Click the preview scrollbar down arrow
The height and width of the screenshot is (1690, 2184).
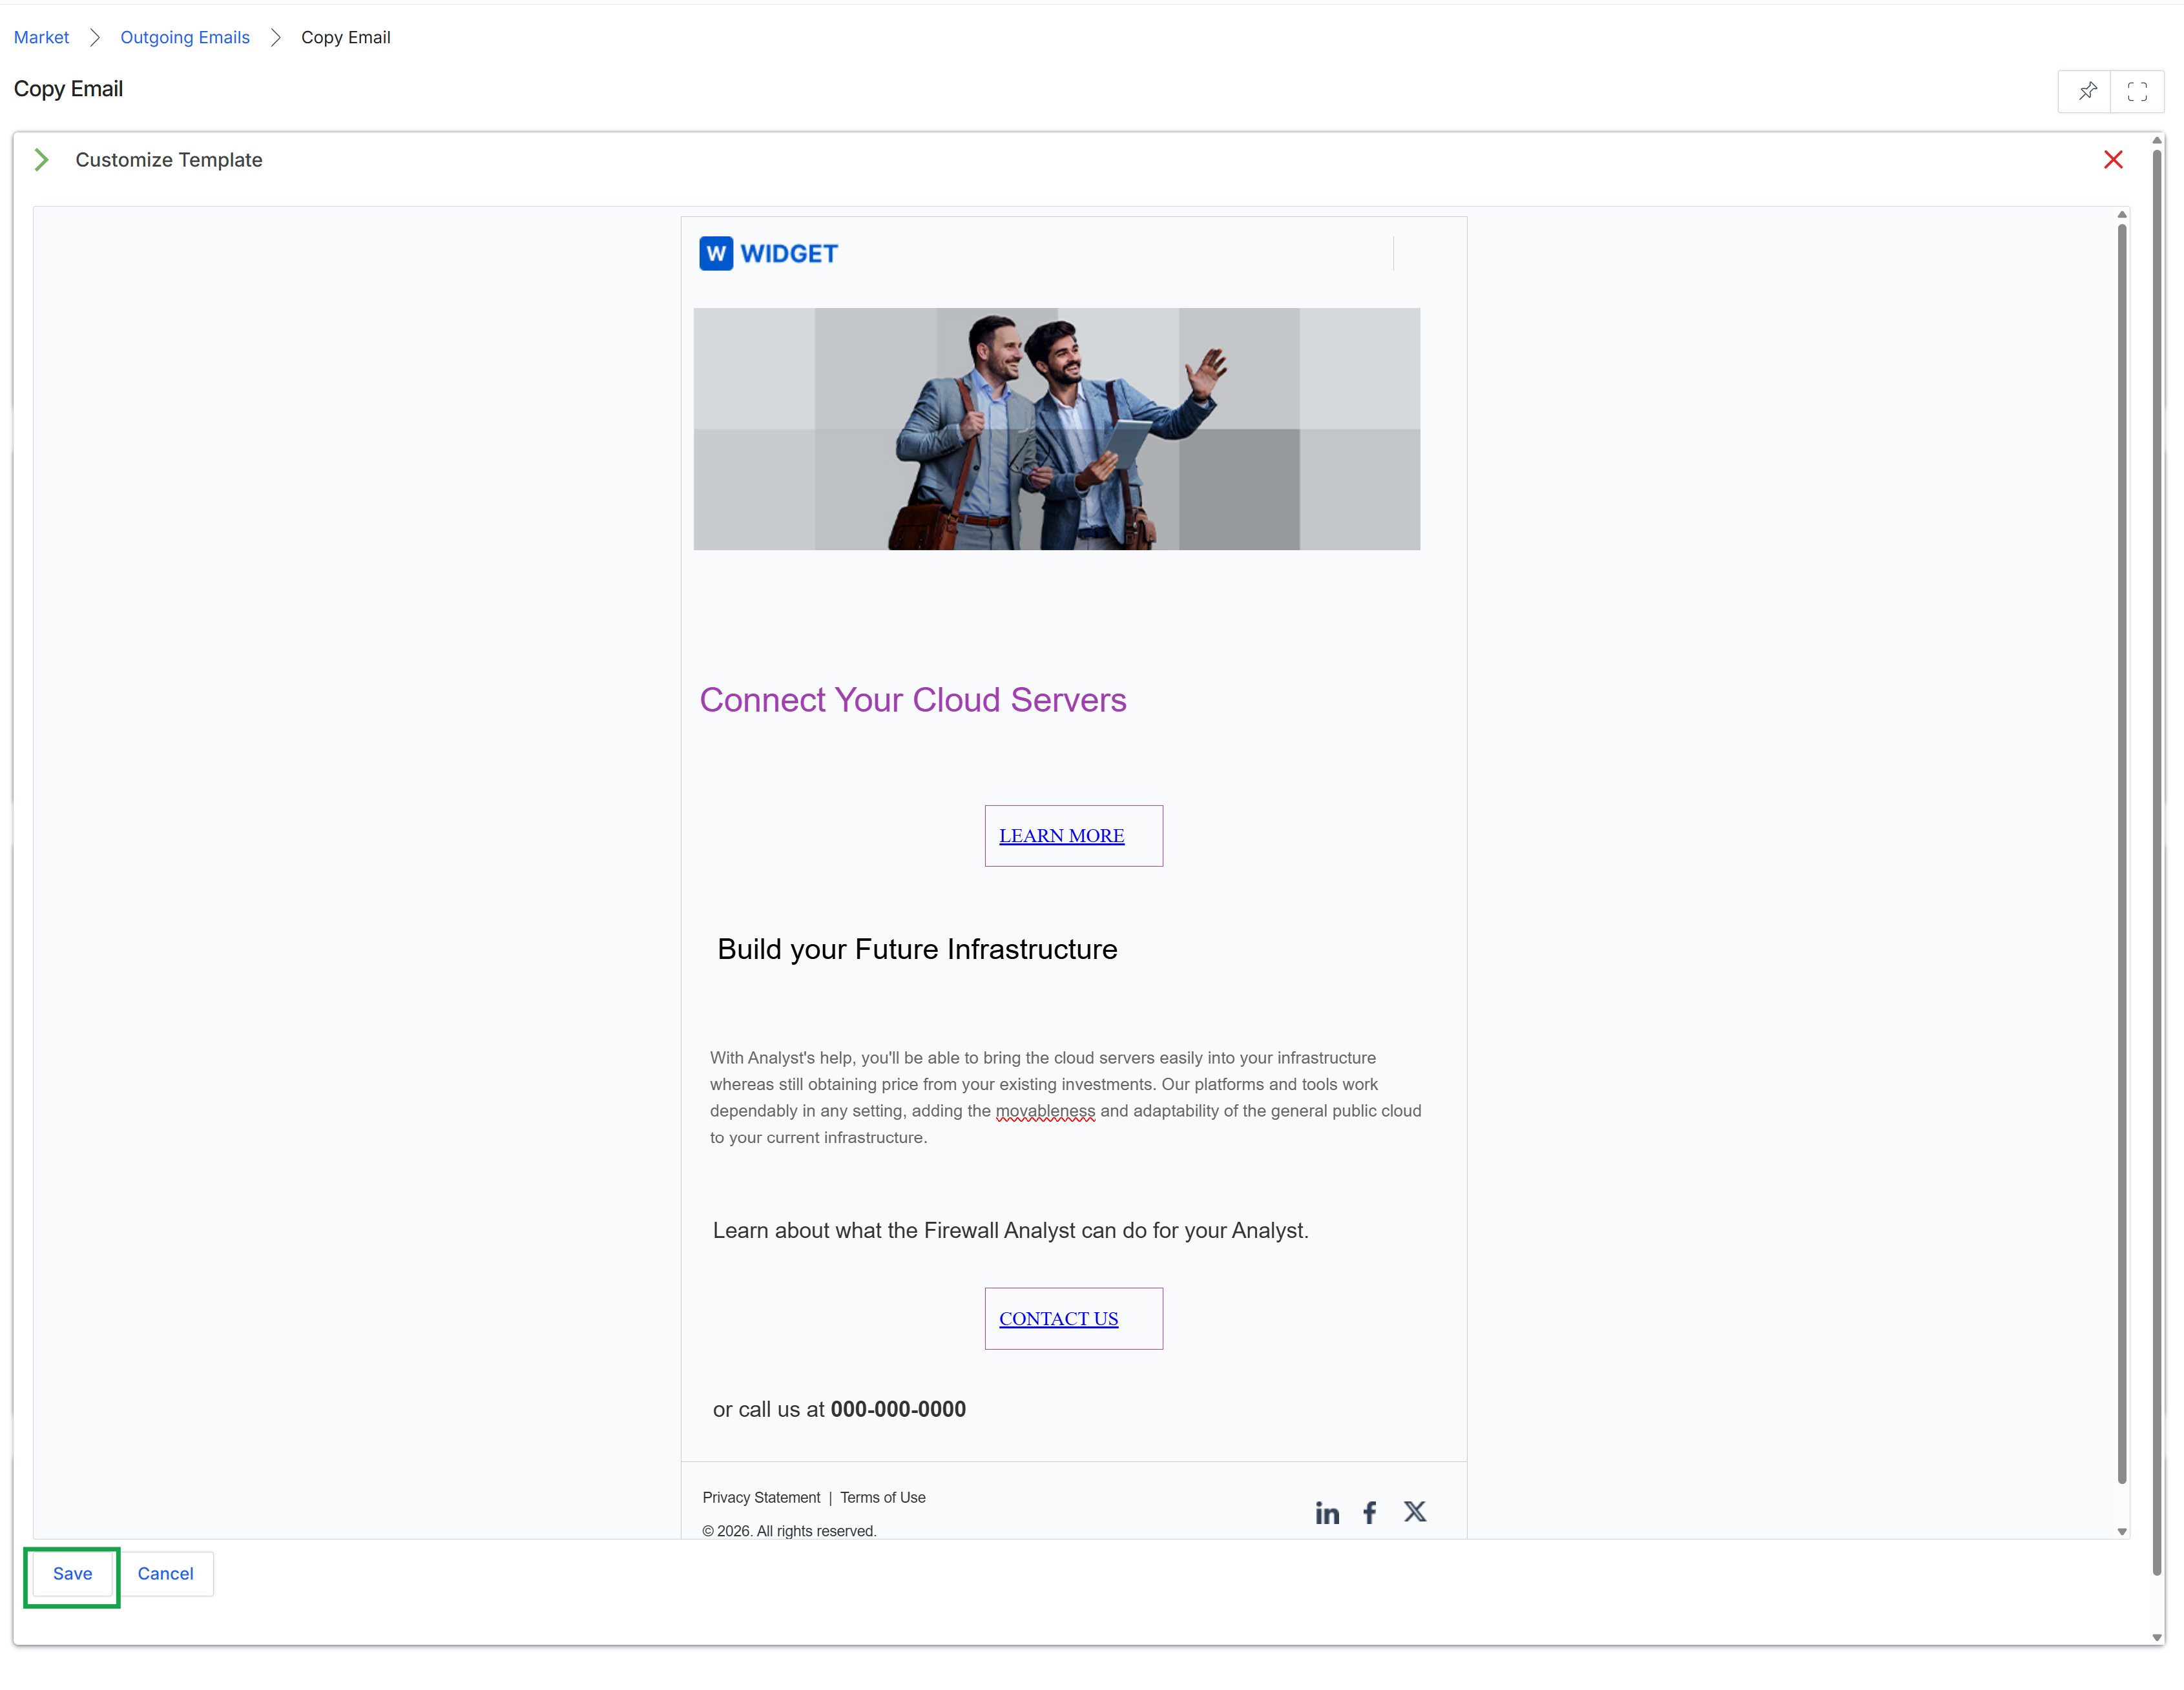coord(2122,1531)
